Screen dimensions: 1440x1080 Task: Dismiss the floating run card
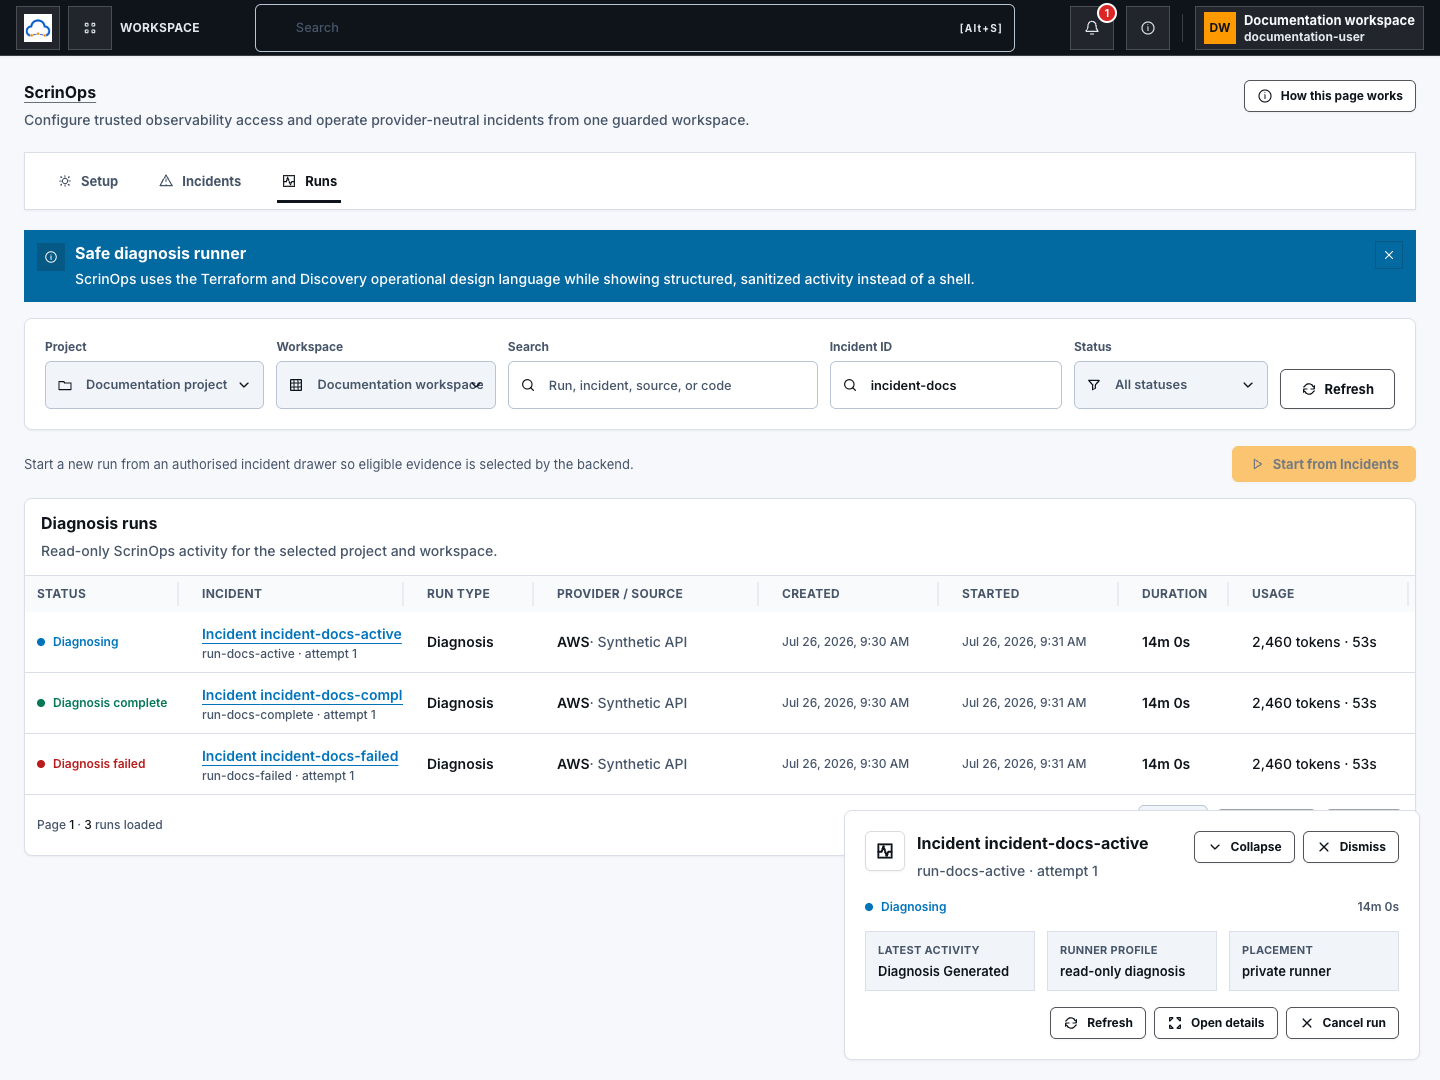[1351, 847]
